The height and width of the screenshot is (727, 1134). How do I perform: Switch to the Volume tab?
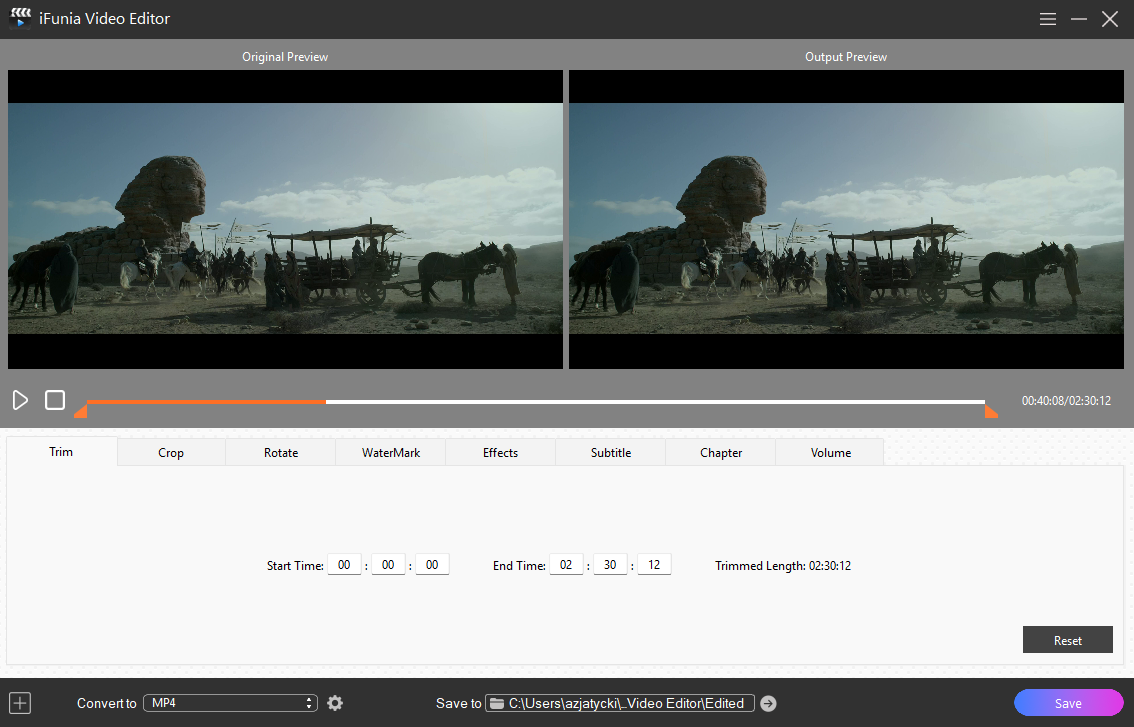coord(830,452)
